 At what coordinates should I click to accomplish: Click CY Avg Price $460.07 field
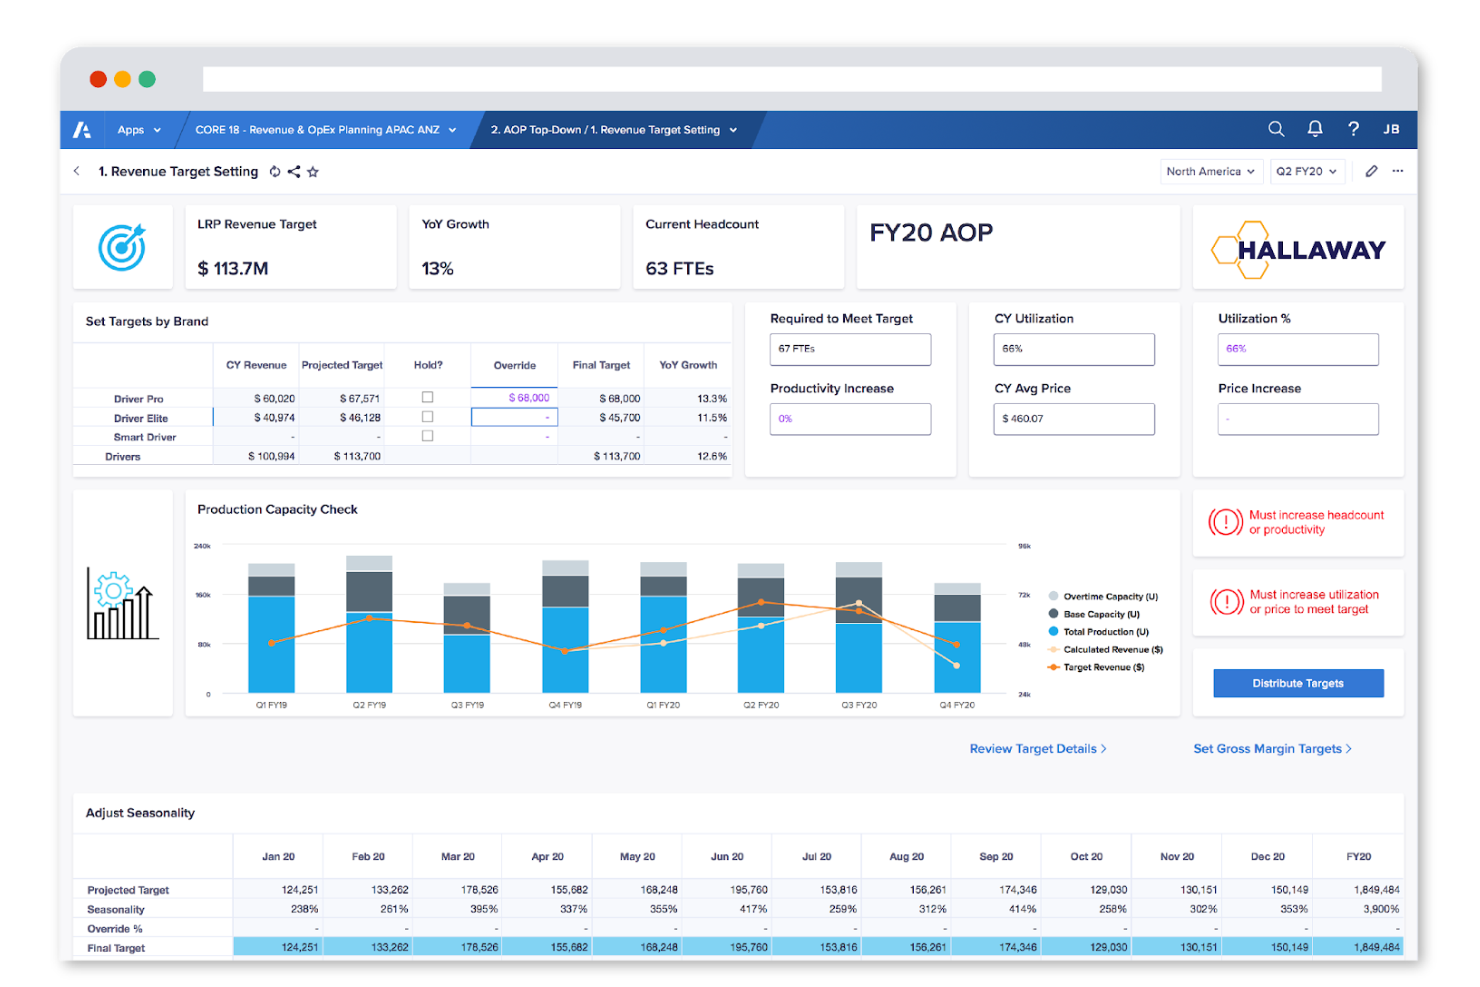1074,419
